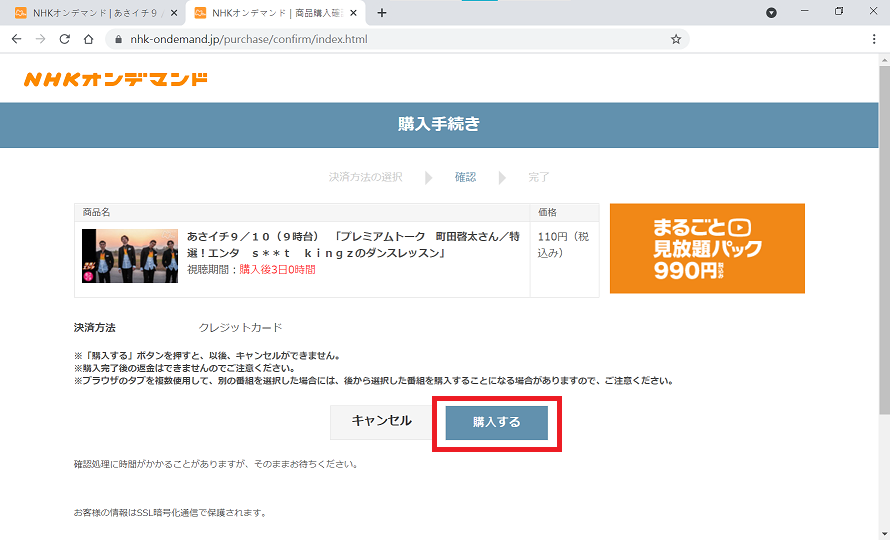Close the あさイチ tab
This screenshot has width=890, height=540.
tap(174, 12)
